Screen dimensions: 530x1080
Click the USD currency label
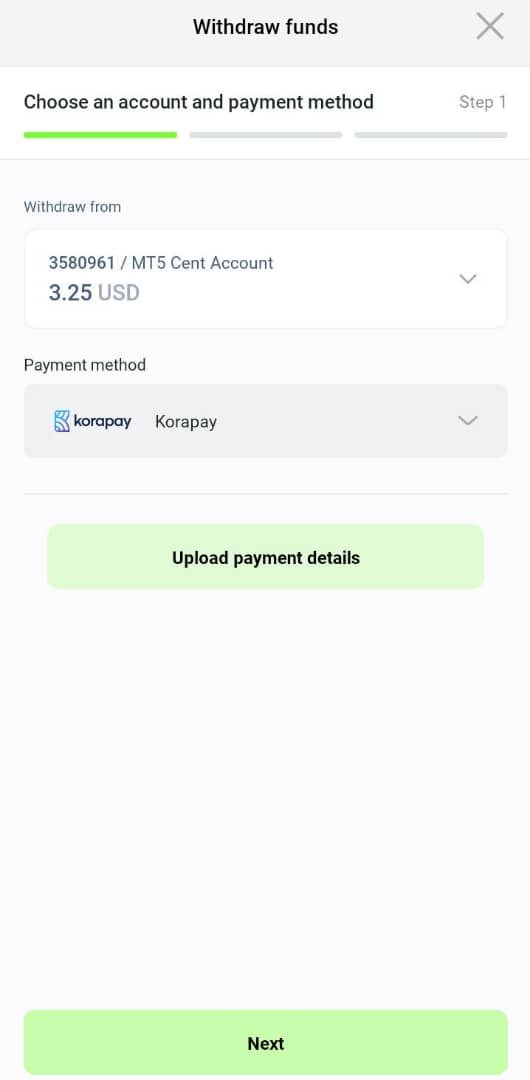coord(119,293)
